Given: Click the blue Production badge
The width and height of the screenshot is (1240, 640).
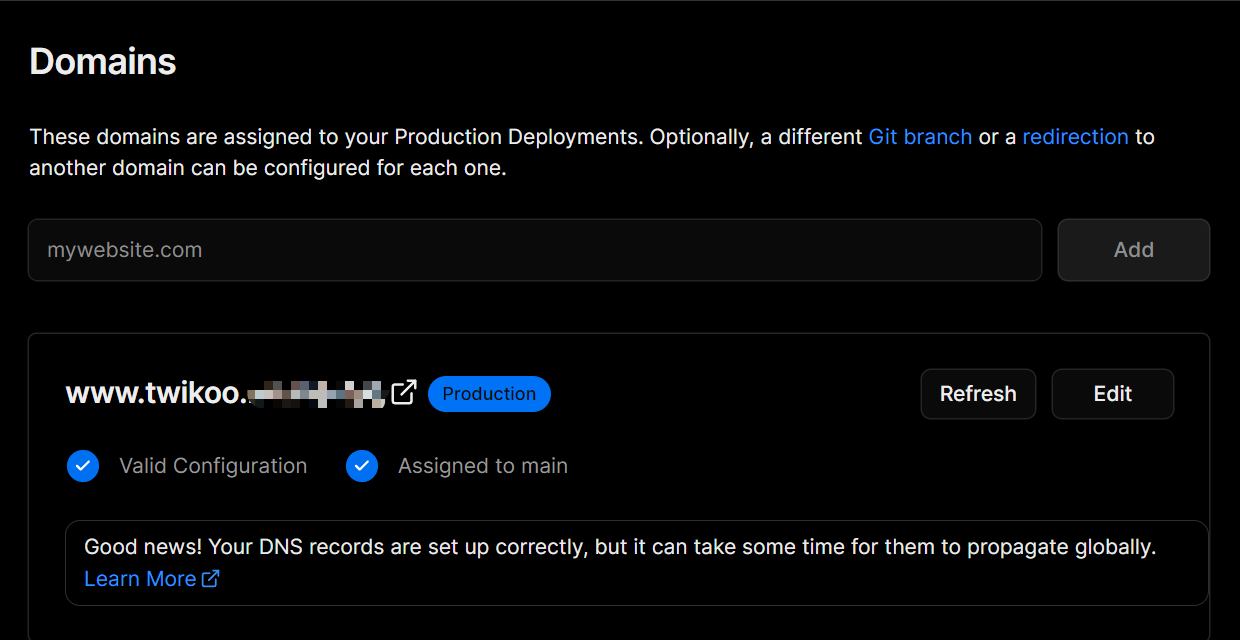Looking at the screenshot, I should (489, 394).
